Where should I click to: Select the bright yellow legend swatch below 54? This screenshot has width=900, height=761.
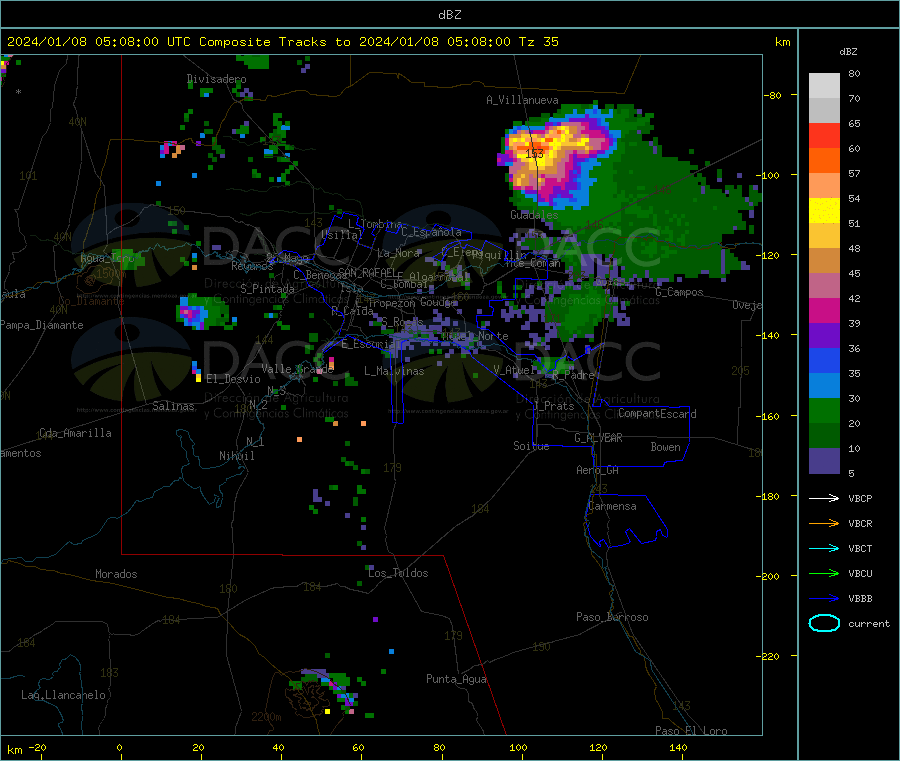tap(824, 211)
